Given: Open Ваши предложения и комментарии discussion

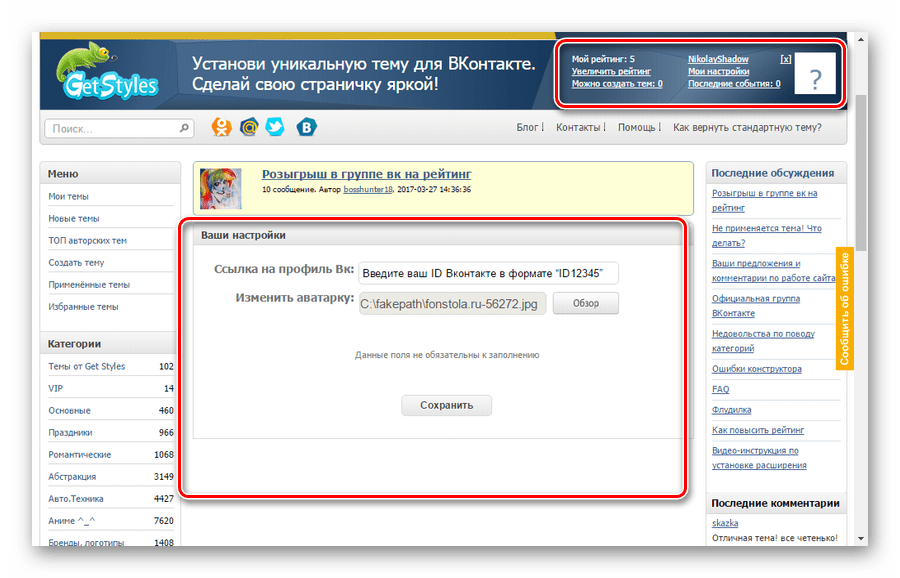Looking at the screenshot, I should [x=773, y=270].
